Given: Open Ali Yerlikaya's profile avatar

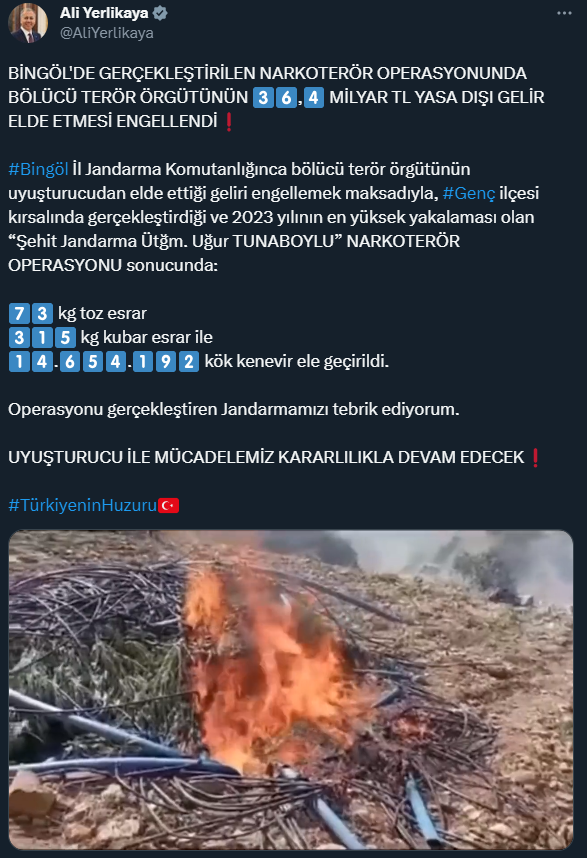Looking at the screenshot, I should pos(27,23).
